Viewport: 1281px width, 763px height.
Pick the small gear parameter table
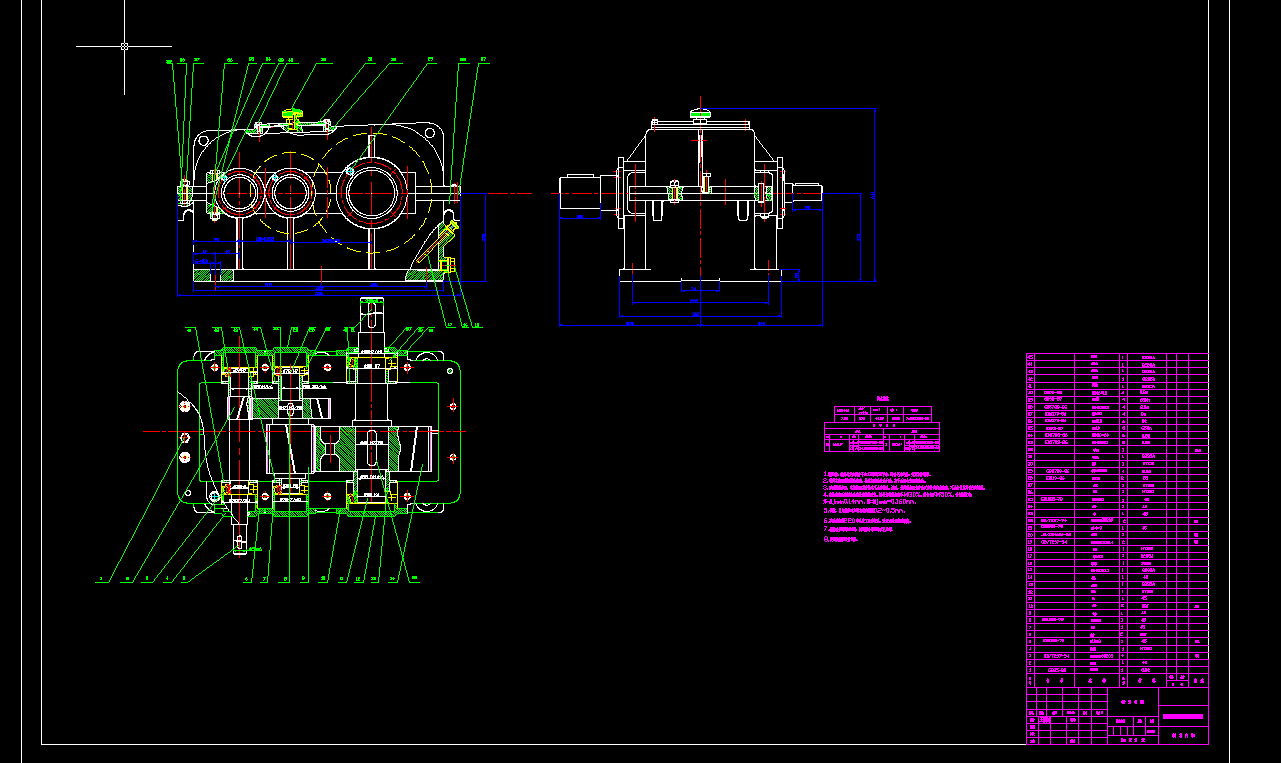(x=882, y=428)
